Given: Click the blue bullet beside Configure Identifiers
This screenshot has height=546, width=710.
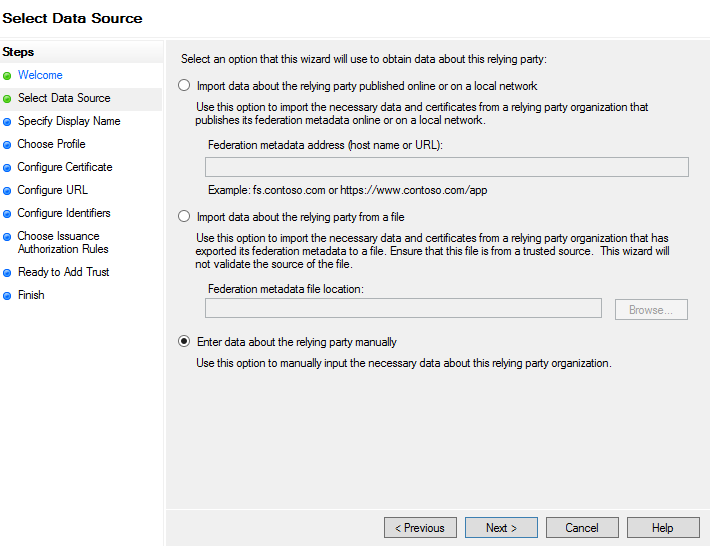Looking at the screenshot, I should coord(7,214).
